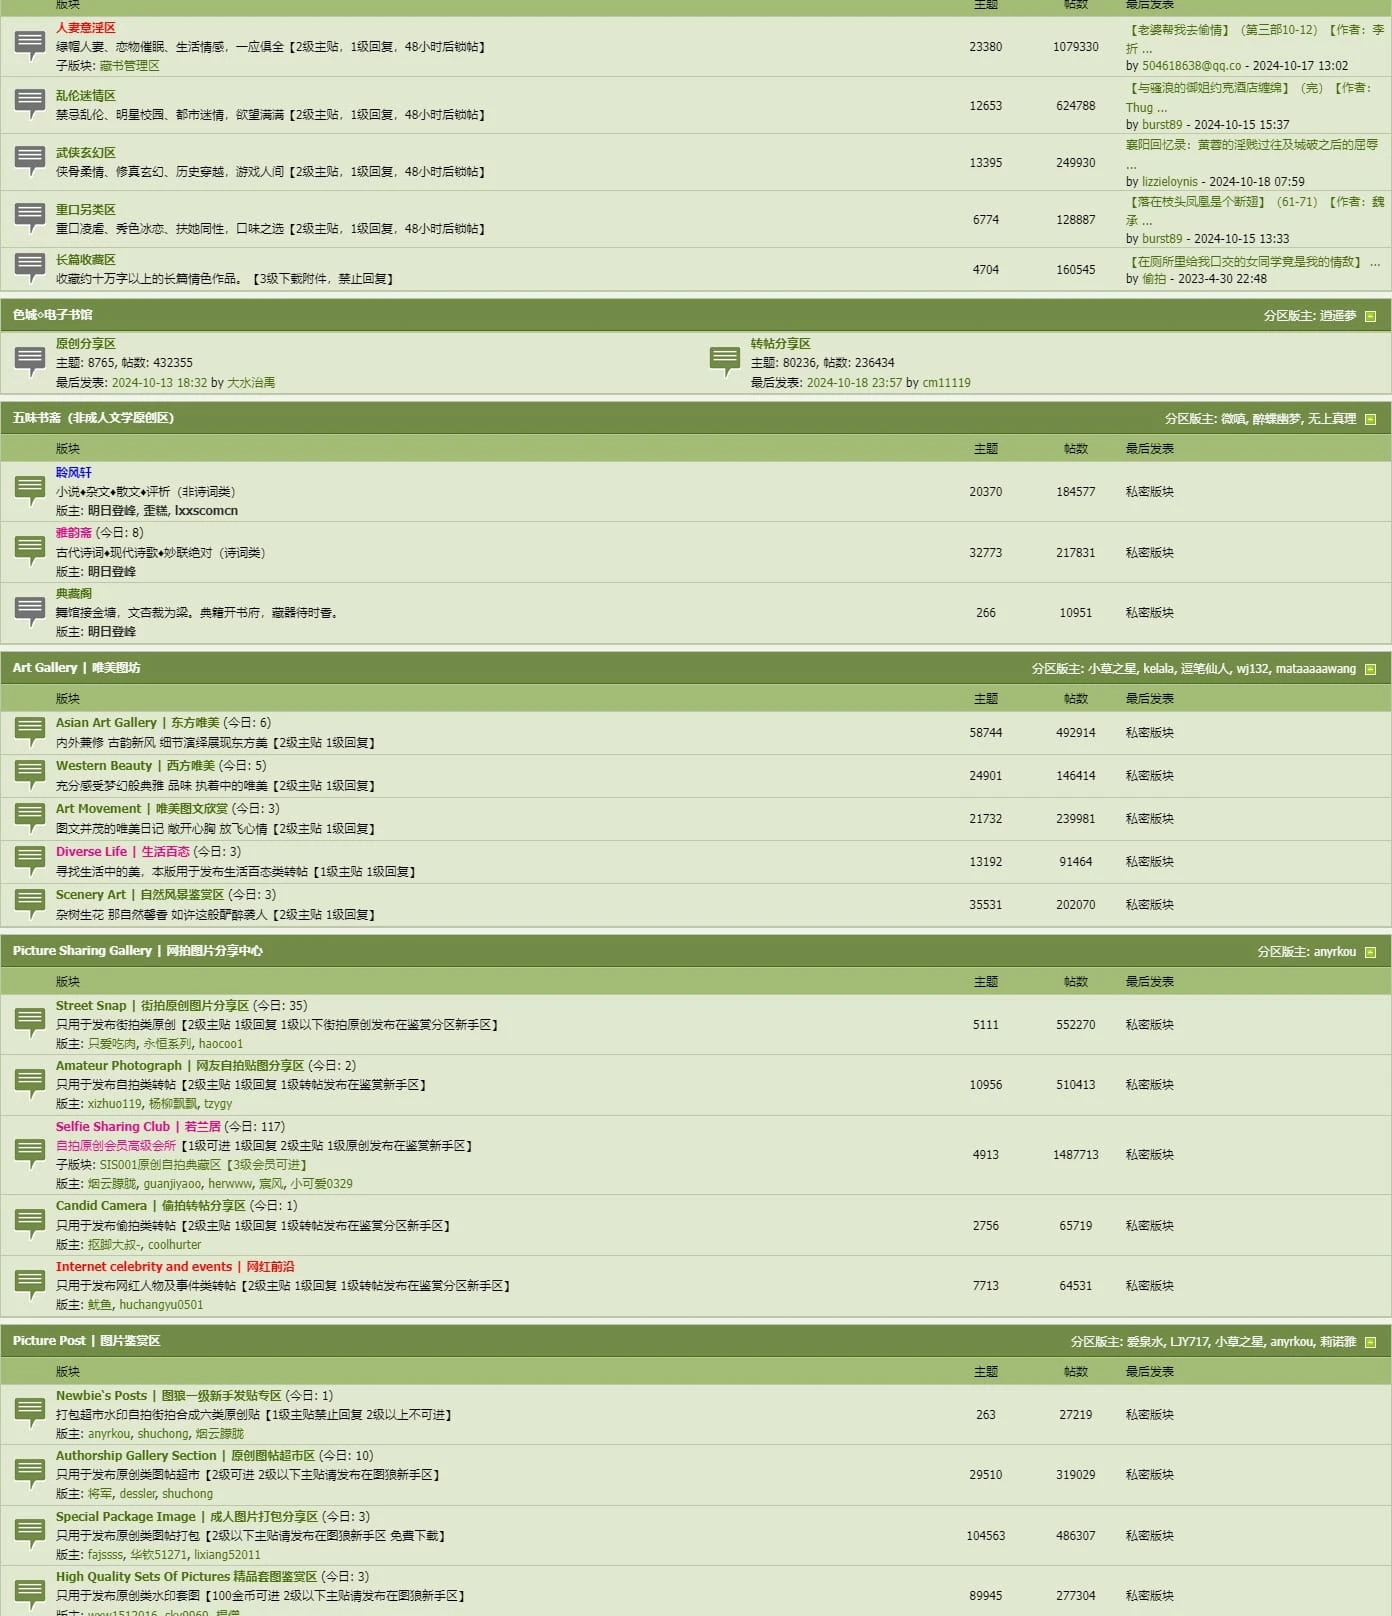
Task: Collapse the Art Gallery section
Action: point(1370,669)
